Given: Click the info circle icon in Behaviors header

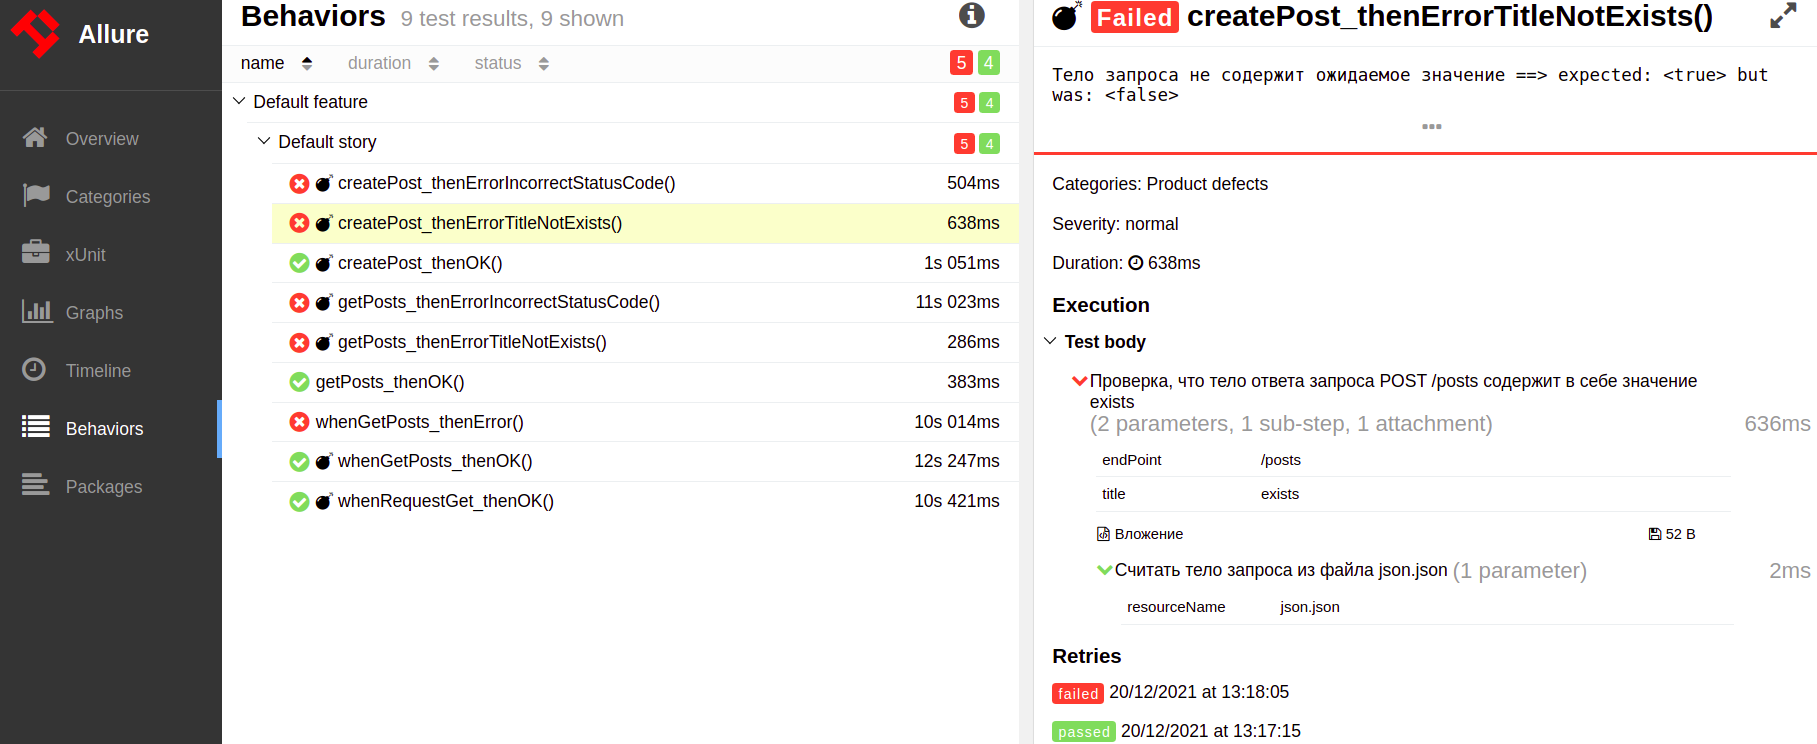Looking at the screenshot, I should click(x=971, y=15).
